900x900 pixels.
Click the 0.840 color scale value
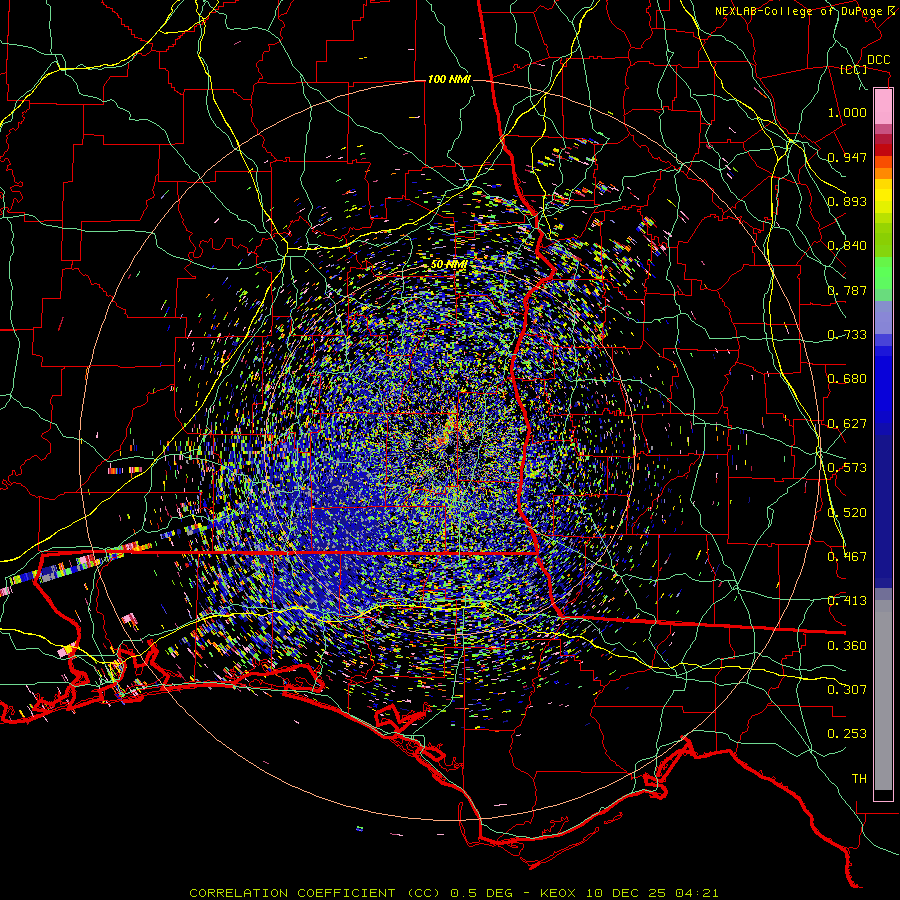pos(847,246)
